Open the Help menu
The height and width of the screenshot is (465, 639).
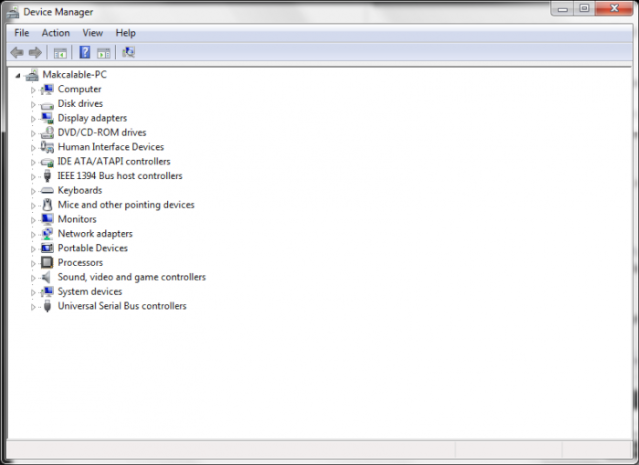pyautogui.click(x=126, y=33)
